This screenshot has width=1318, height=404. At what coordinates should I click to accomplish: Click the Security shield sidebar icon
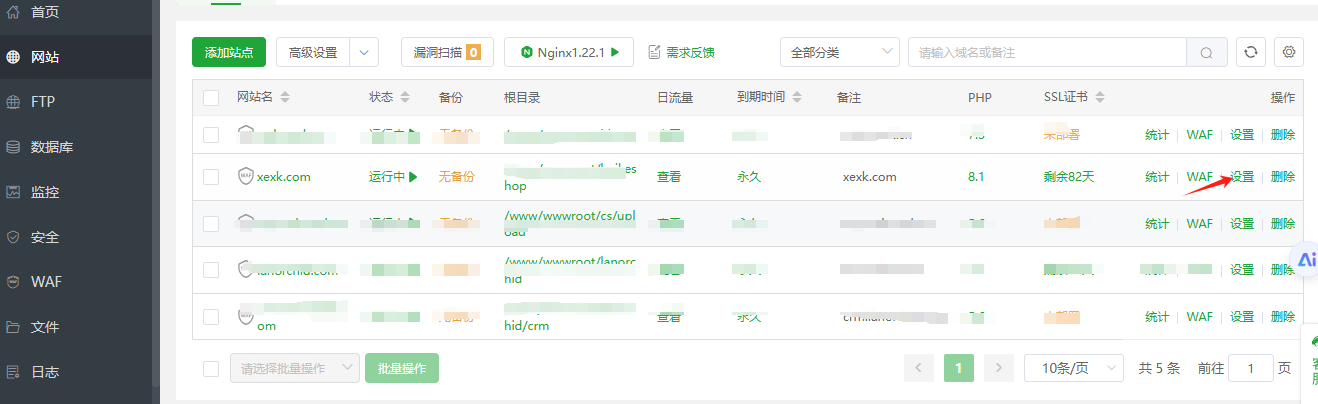tap(14, 237)
